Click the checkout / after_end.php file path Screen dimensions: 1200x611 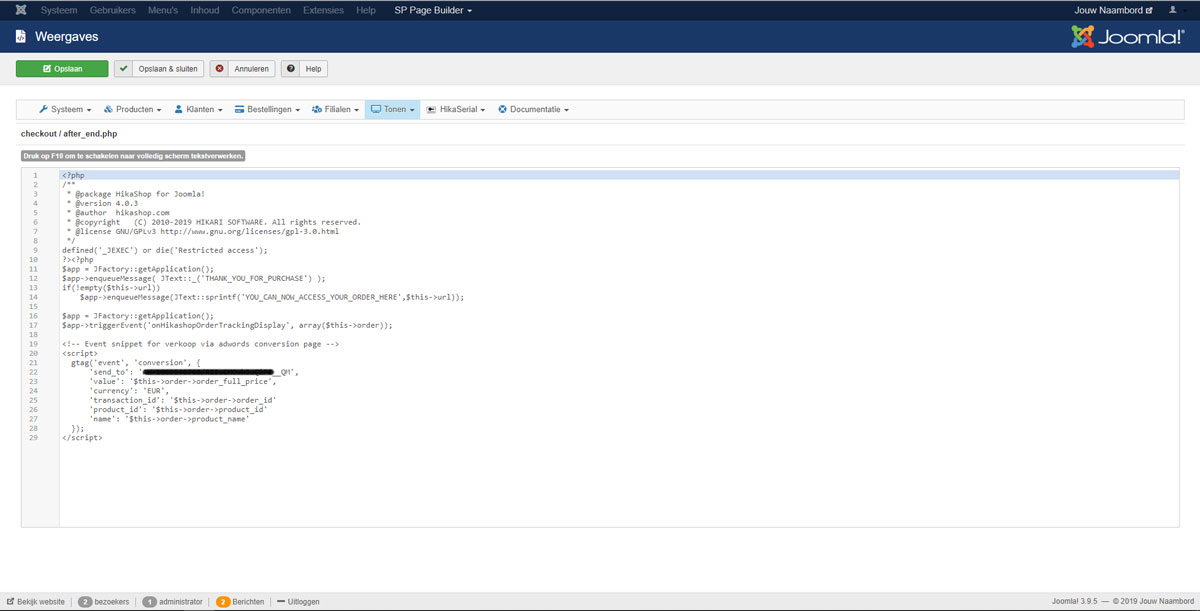[69, 134]
